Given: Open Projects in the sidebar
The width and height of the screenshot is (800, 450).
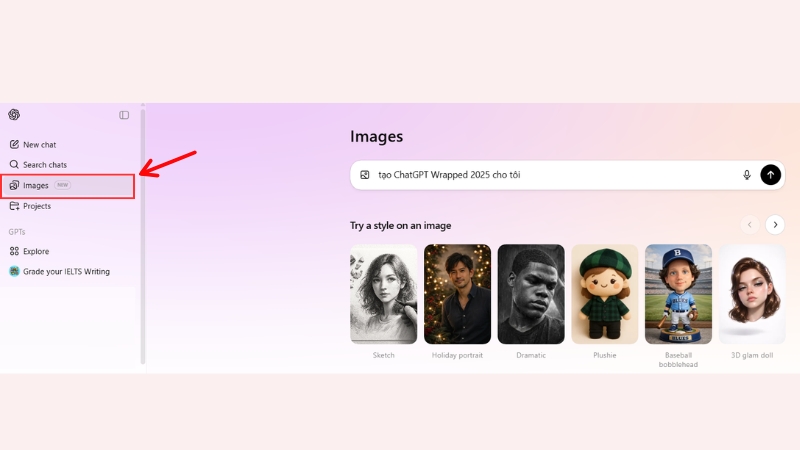Looking at the screenshot, I should click(x=37, y=206).
